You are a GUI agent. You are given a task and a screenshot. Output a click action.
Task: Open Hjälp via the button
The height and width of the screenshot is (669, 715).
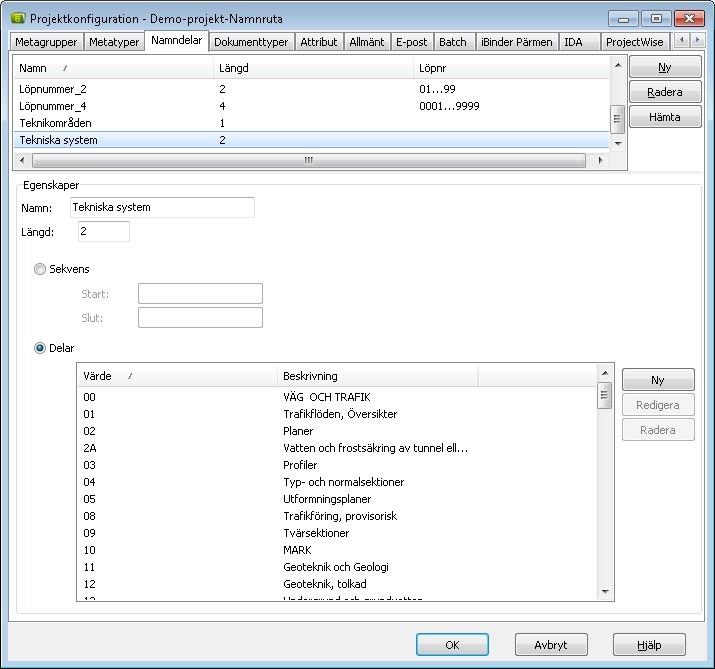649,645
